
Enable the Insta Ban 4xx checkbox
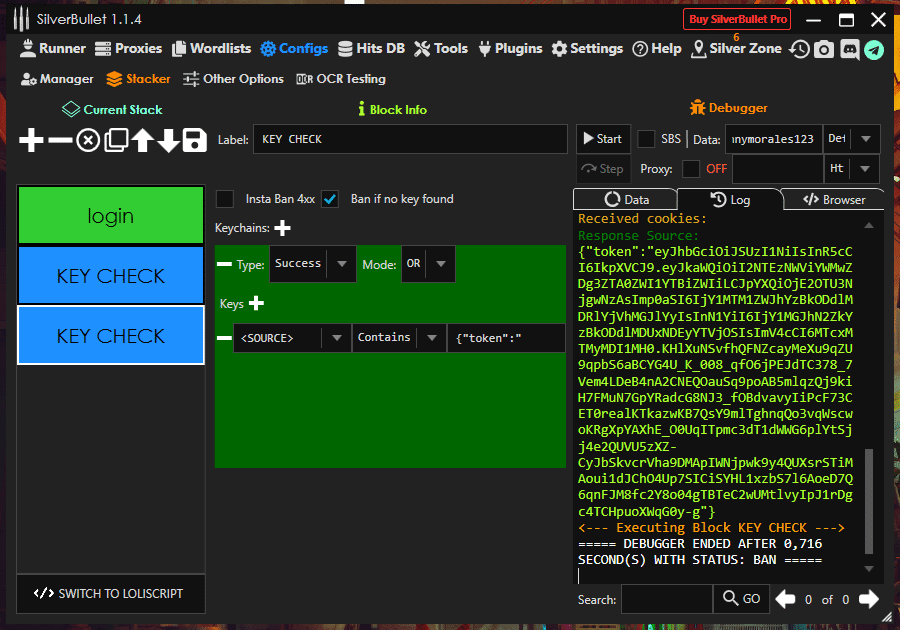point(225,199)
